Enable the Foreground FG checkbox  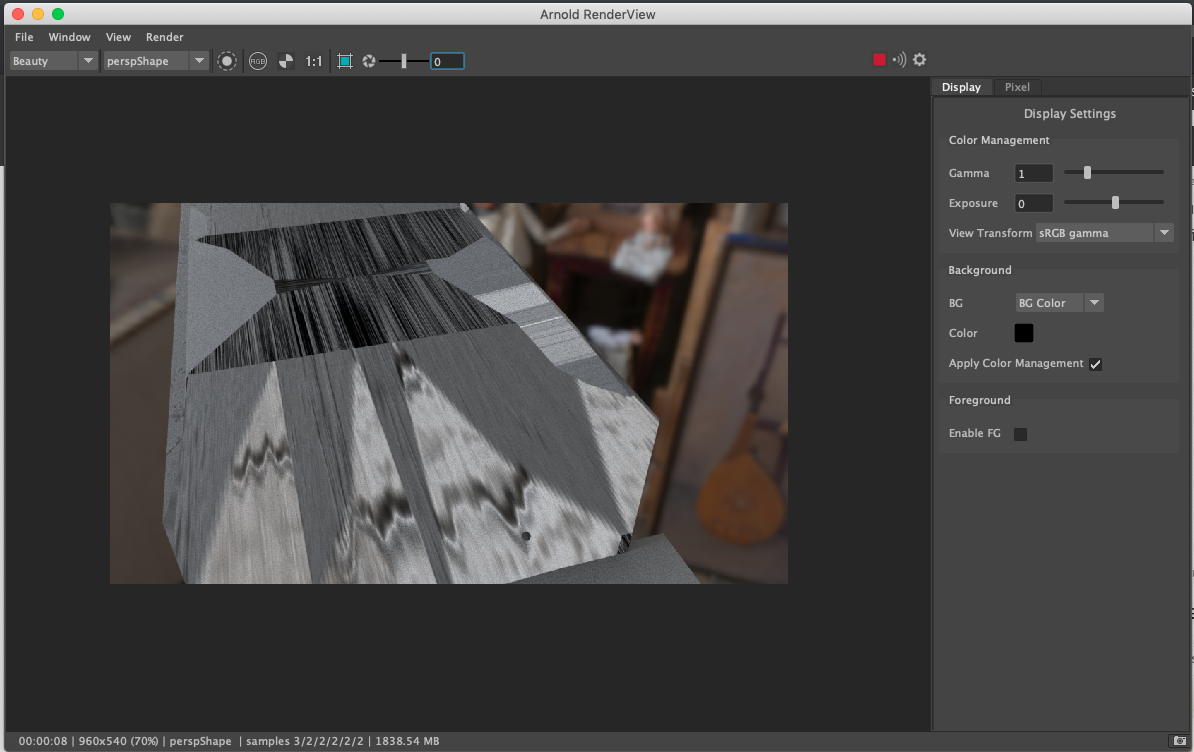[x=1019, y=433]
